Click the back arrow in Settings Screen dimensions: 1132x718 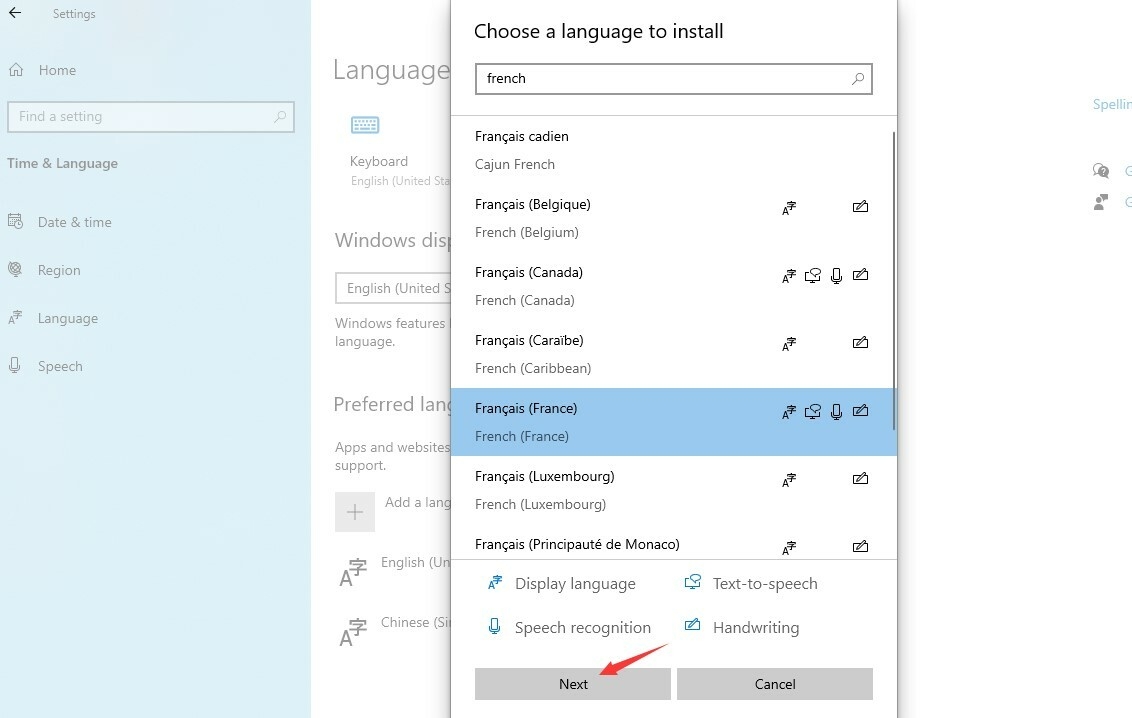click(15, 14)
